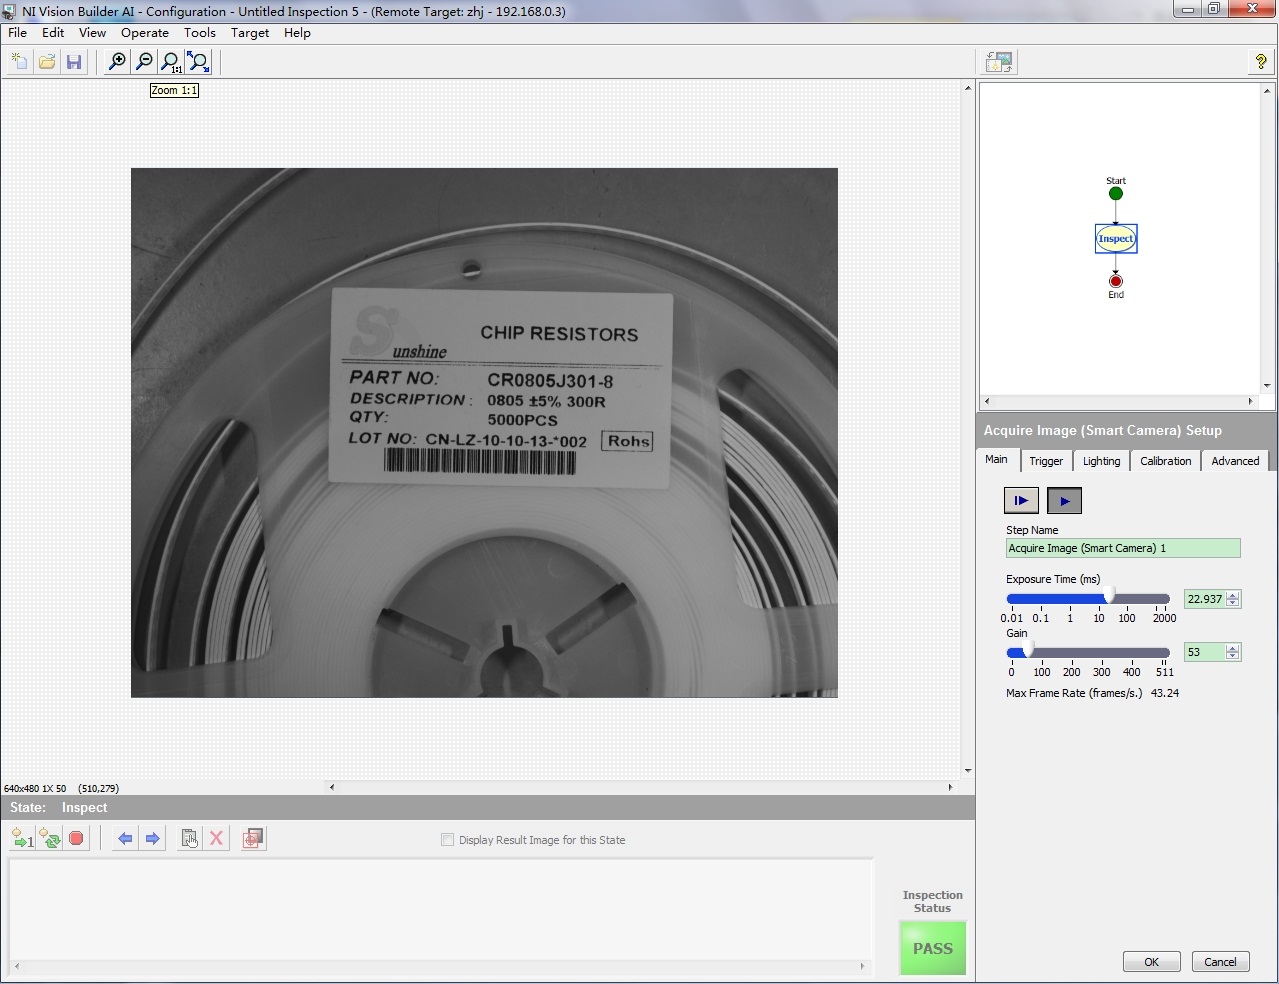Select the Zoom to Fit icon

coord(199,62)
